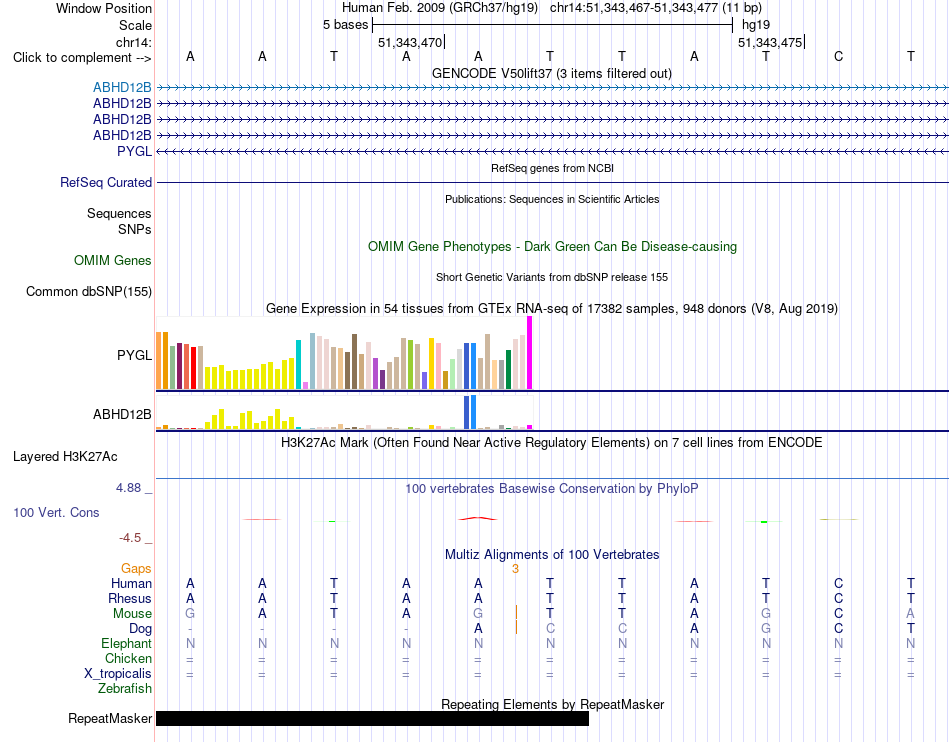Click the Sequences track label
This screenshot has height=742, width=950.
(x=119, y=213)
